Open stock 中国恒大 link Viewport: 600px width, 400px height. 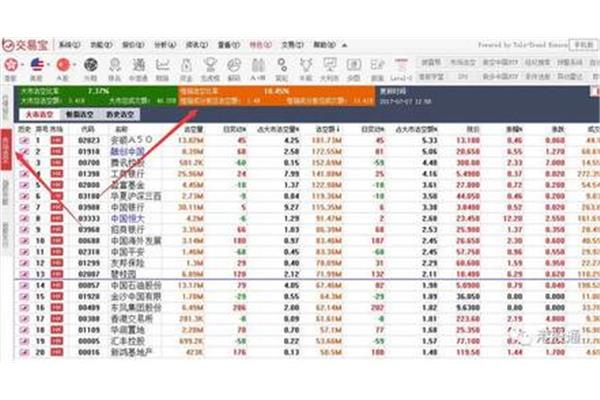[x=127, y=219]
